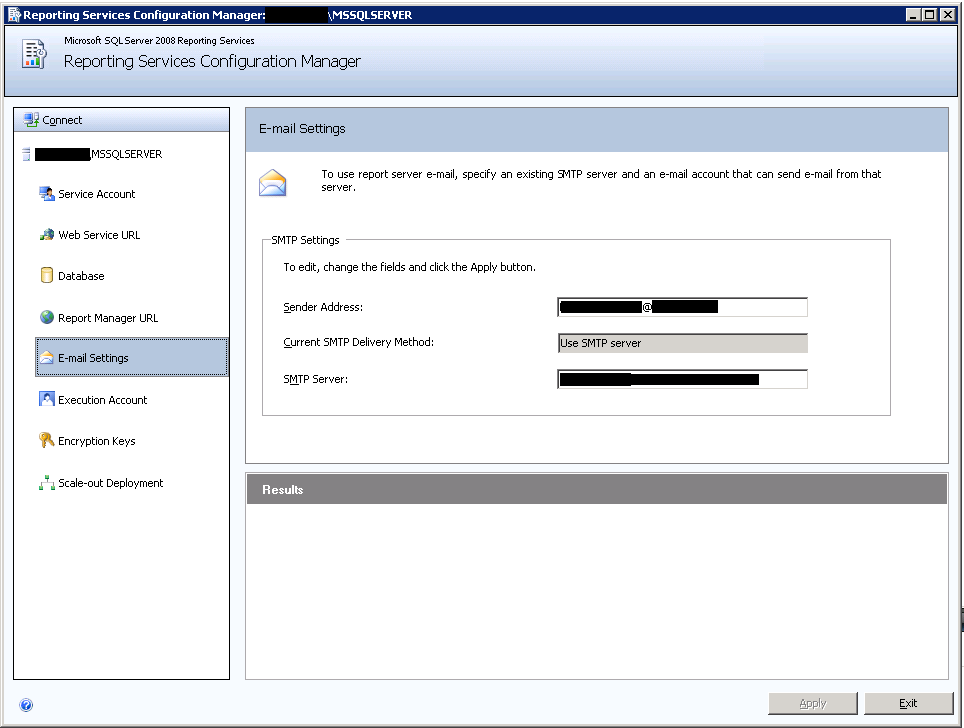Open the Web Service URL page
This screenshot has height=728, width=964.
point(99,235)
